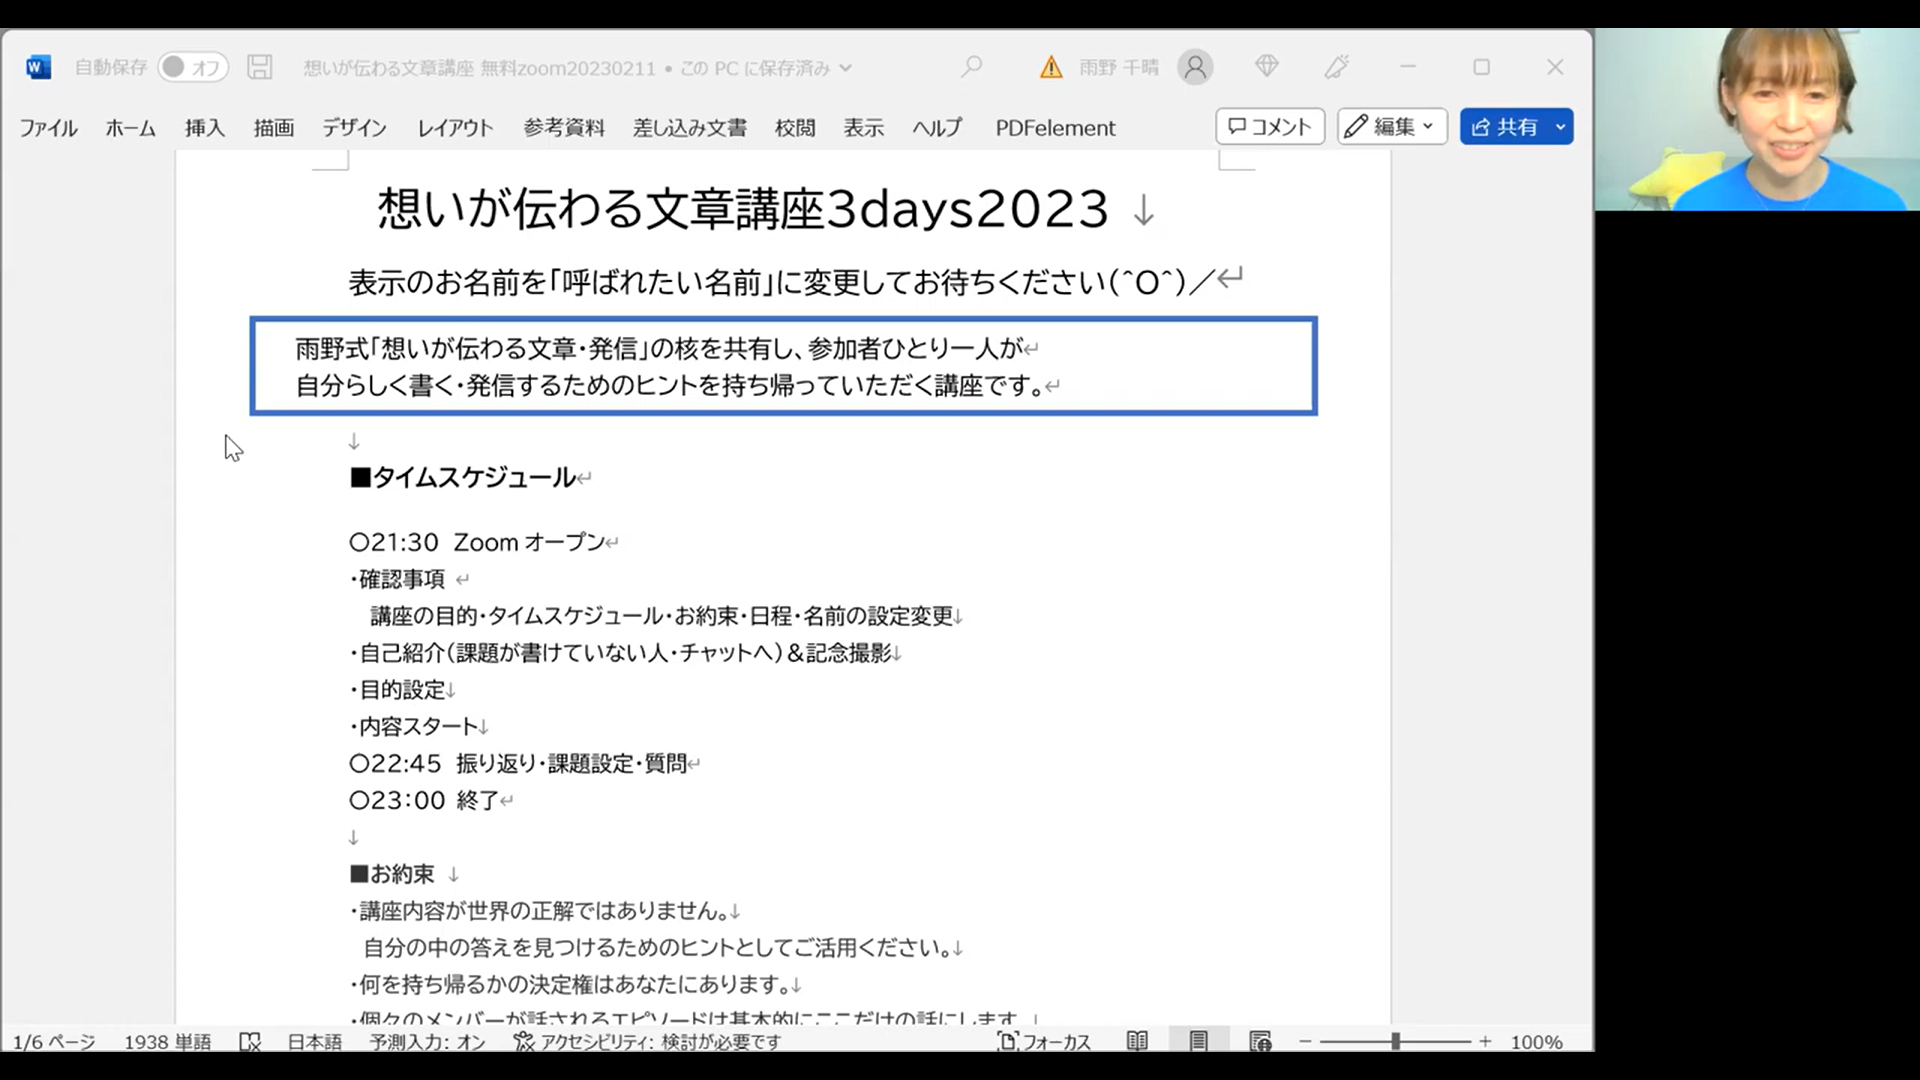1920x1080 pixels.
Task: Click the pen-with-sparkle icon in title bar
Action: point(1337,67)
